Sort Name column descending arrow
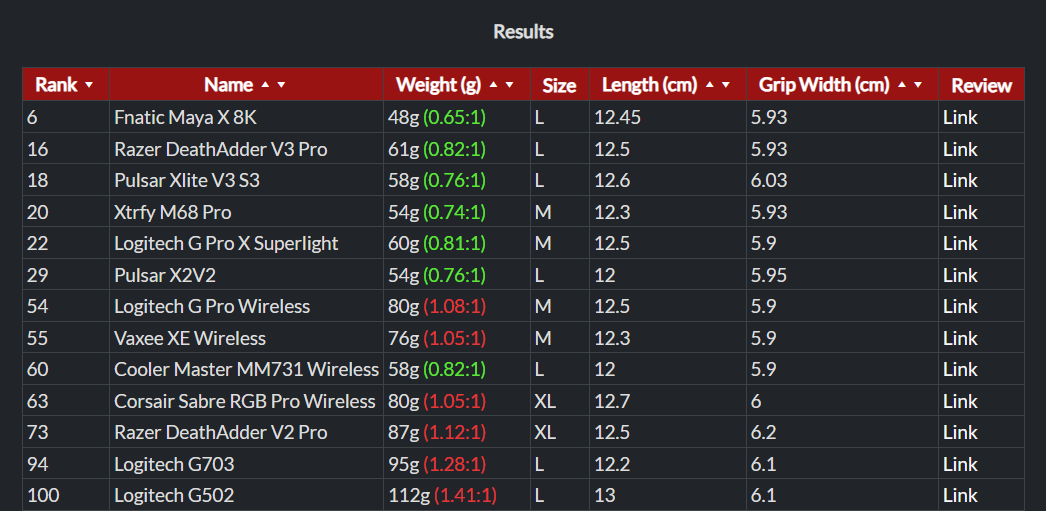Screen dimensions: 1046x511 pyautogui.click(x=281, y=85)
